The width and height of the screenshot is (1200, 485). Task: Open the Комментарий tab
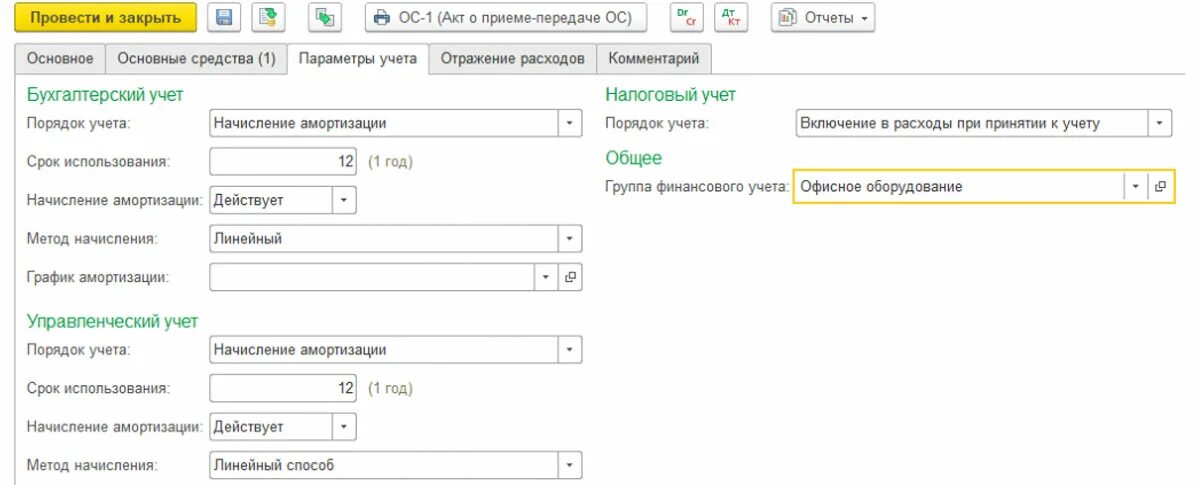tap(655, 59)
